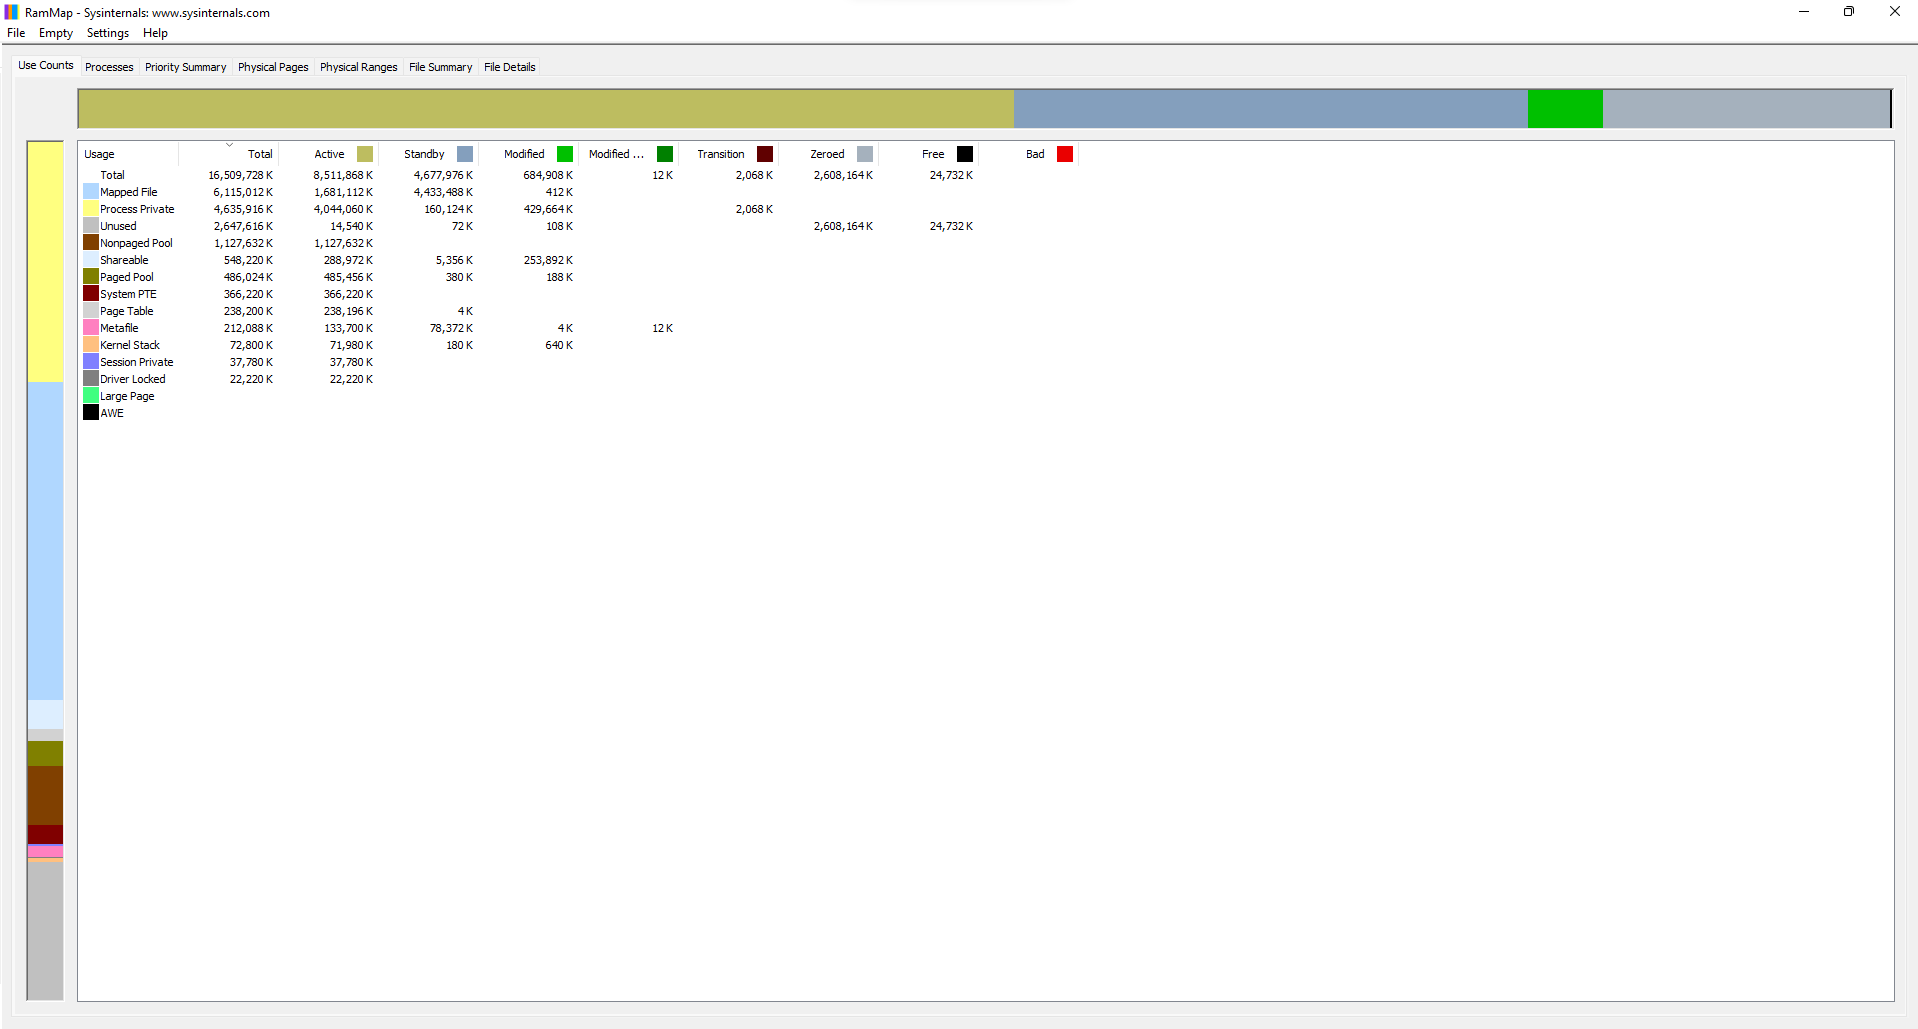The image size is (1918, 1029).
Task: Select the Shareable row label
Action: pyautogui.click(x=124, y=260)
